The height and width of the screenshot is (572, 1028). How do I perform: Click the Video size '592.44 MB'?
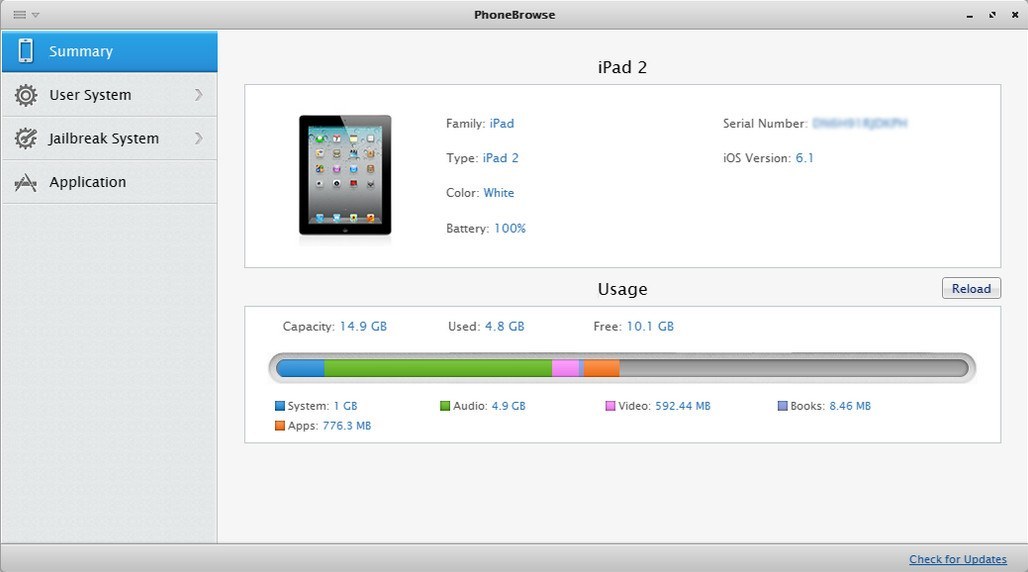coord(682,406)
